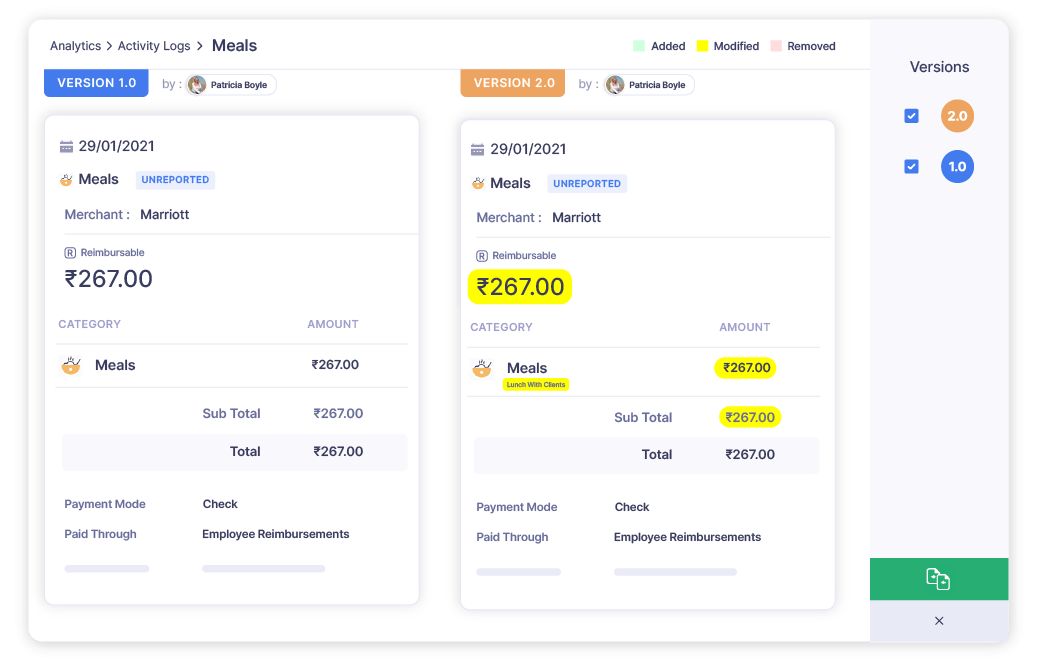Image resolution: width=1037 pixels, height=661 pixels.
Task: Uncheck version 2.0 in the Versions panel
Action: click(x=911, y=115)
